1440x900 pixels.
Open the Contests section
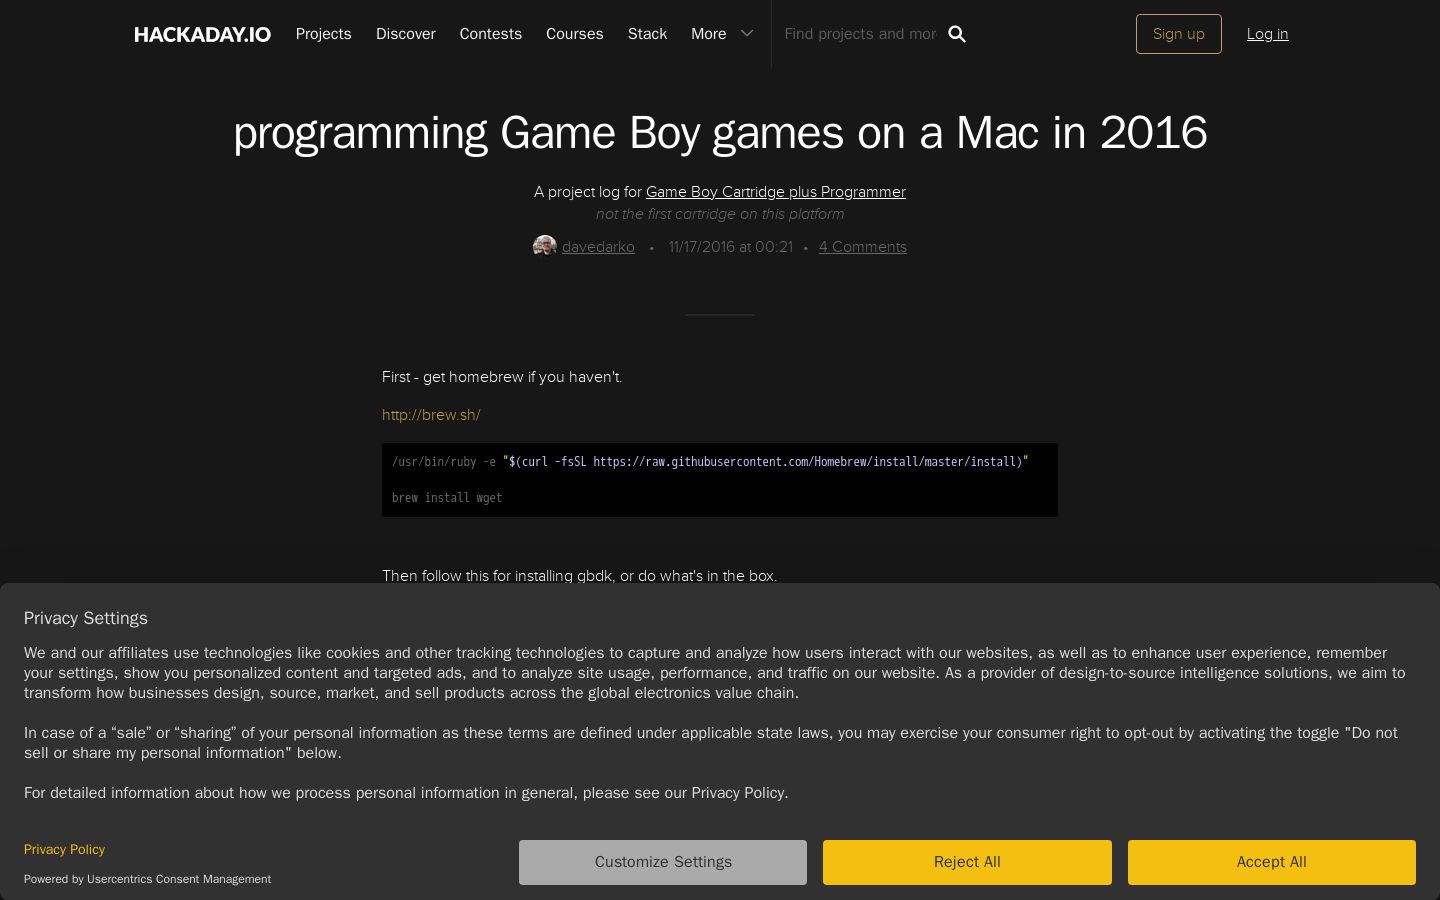pos(491,34)
